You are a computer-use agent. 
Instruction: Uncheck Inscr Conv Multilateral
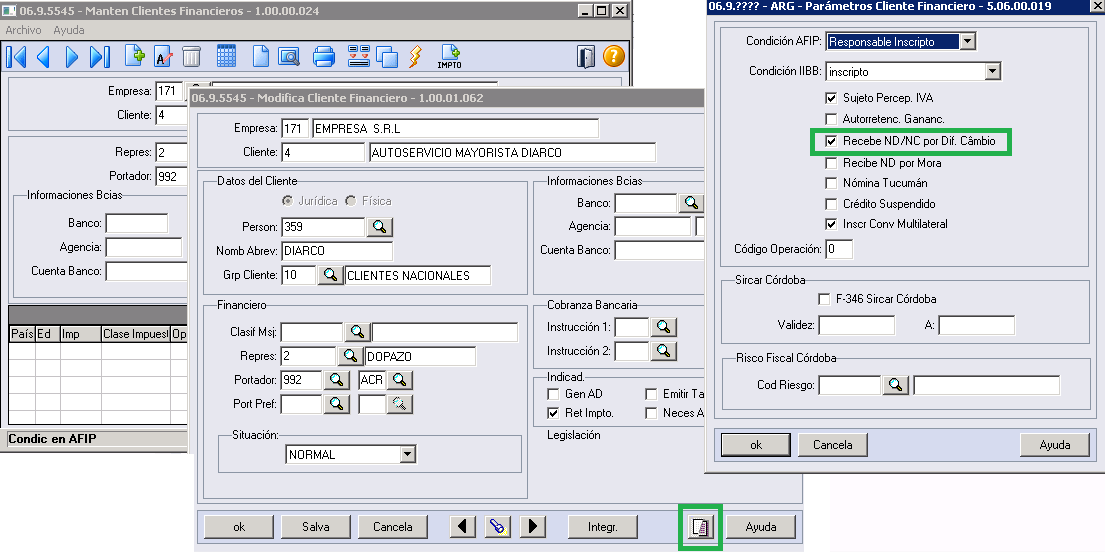pos(831,224)
